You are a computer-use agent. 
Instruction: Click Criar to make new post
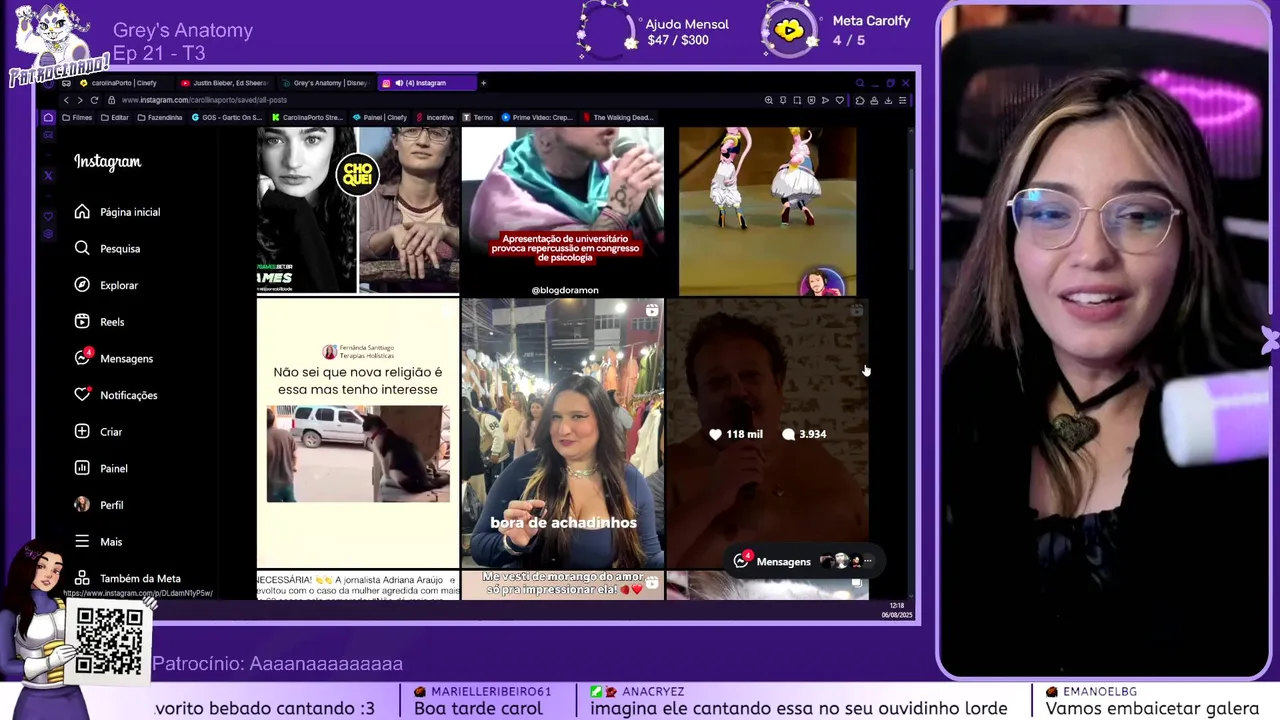coord(98,432)
